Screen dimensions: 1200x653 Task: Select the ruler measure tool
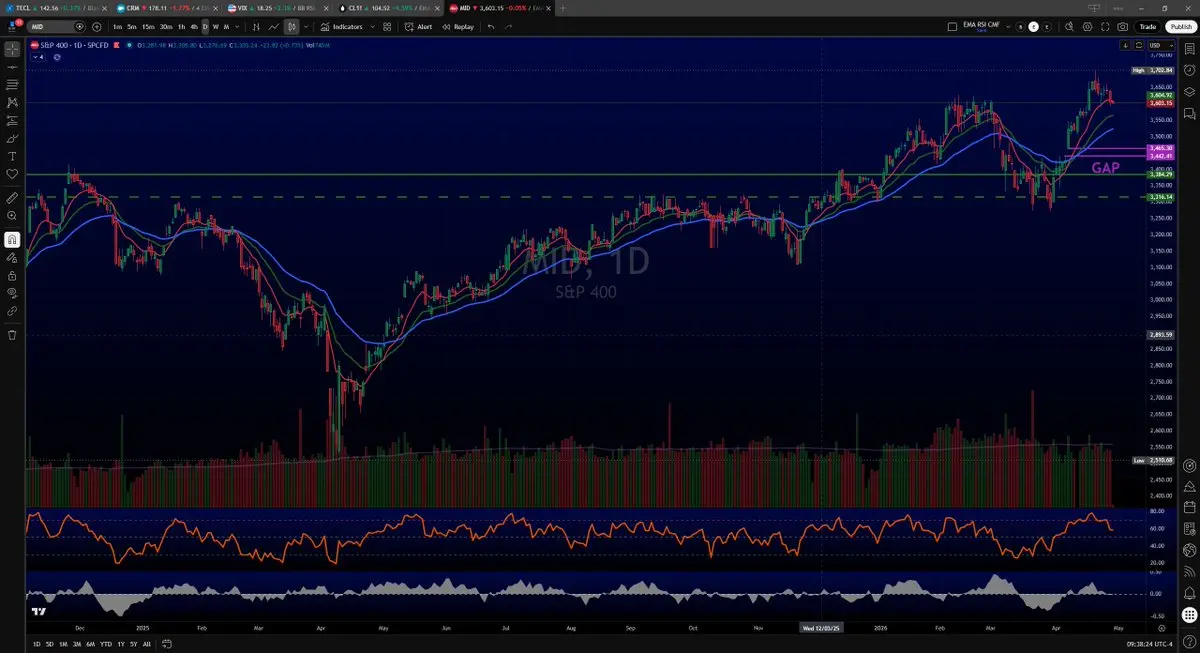12,198
